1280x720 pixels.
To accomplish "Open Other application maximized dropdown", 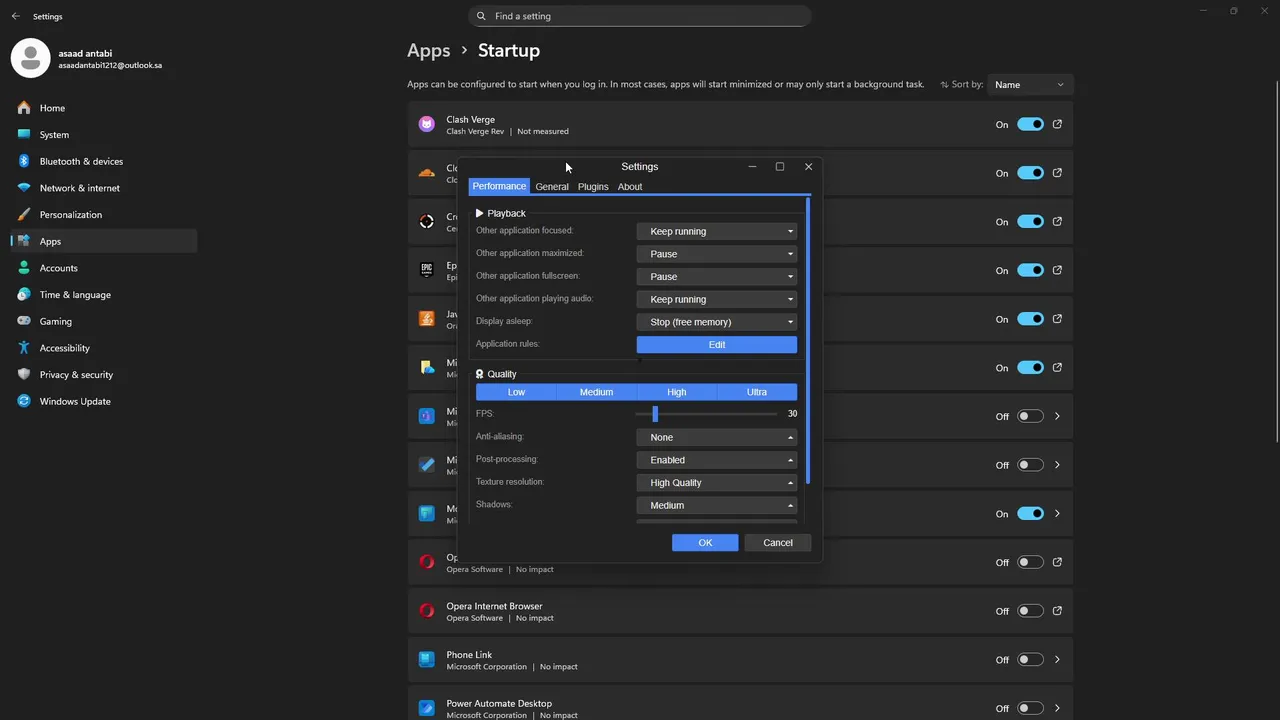I will (x=717, y=254).
